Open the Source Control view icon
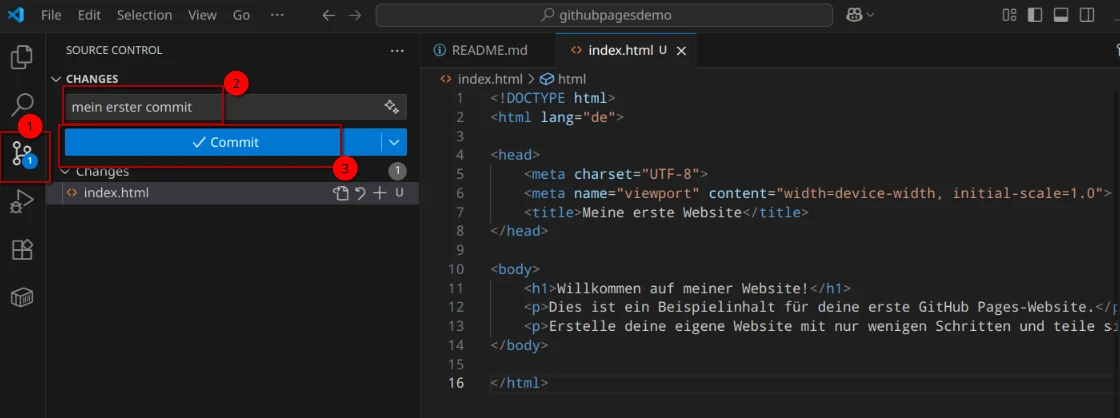 (x=22, y=153)
